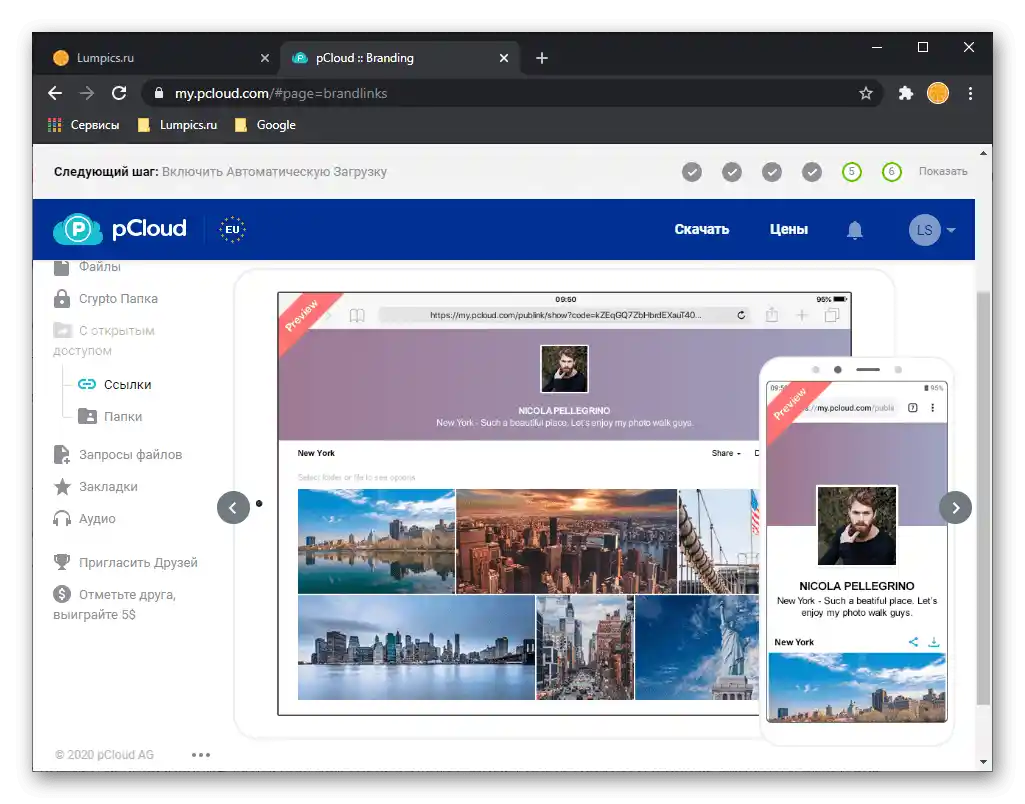The image size is (1025, 804).
Task: Click the Statue of Liberty photo
Action: (697, 647)
